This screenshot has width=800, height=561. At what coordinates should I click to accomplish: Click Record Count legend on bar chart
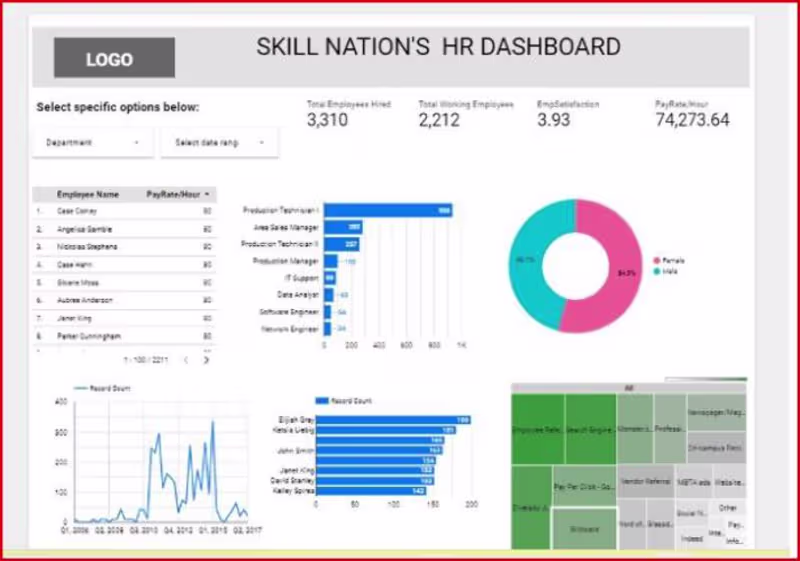point(343,401)
